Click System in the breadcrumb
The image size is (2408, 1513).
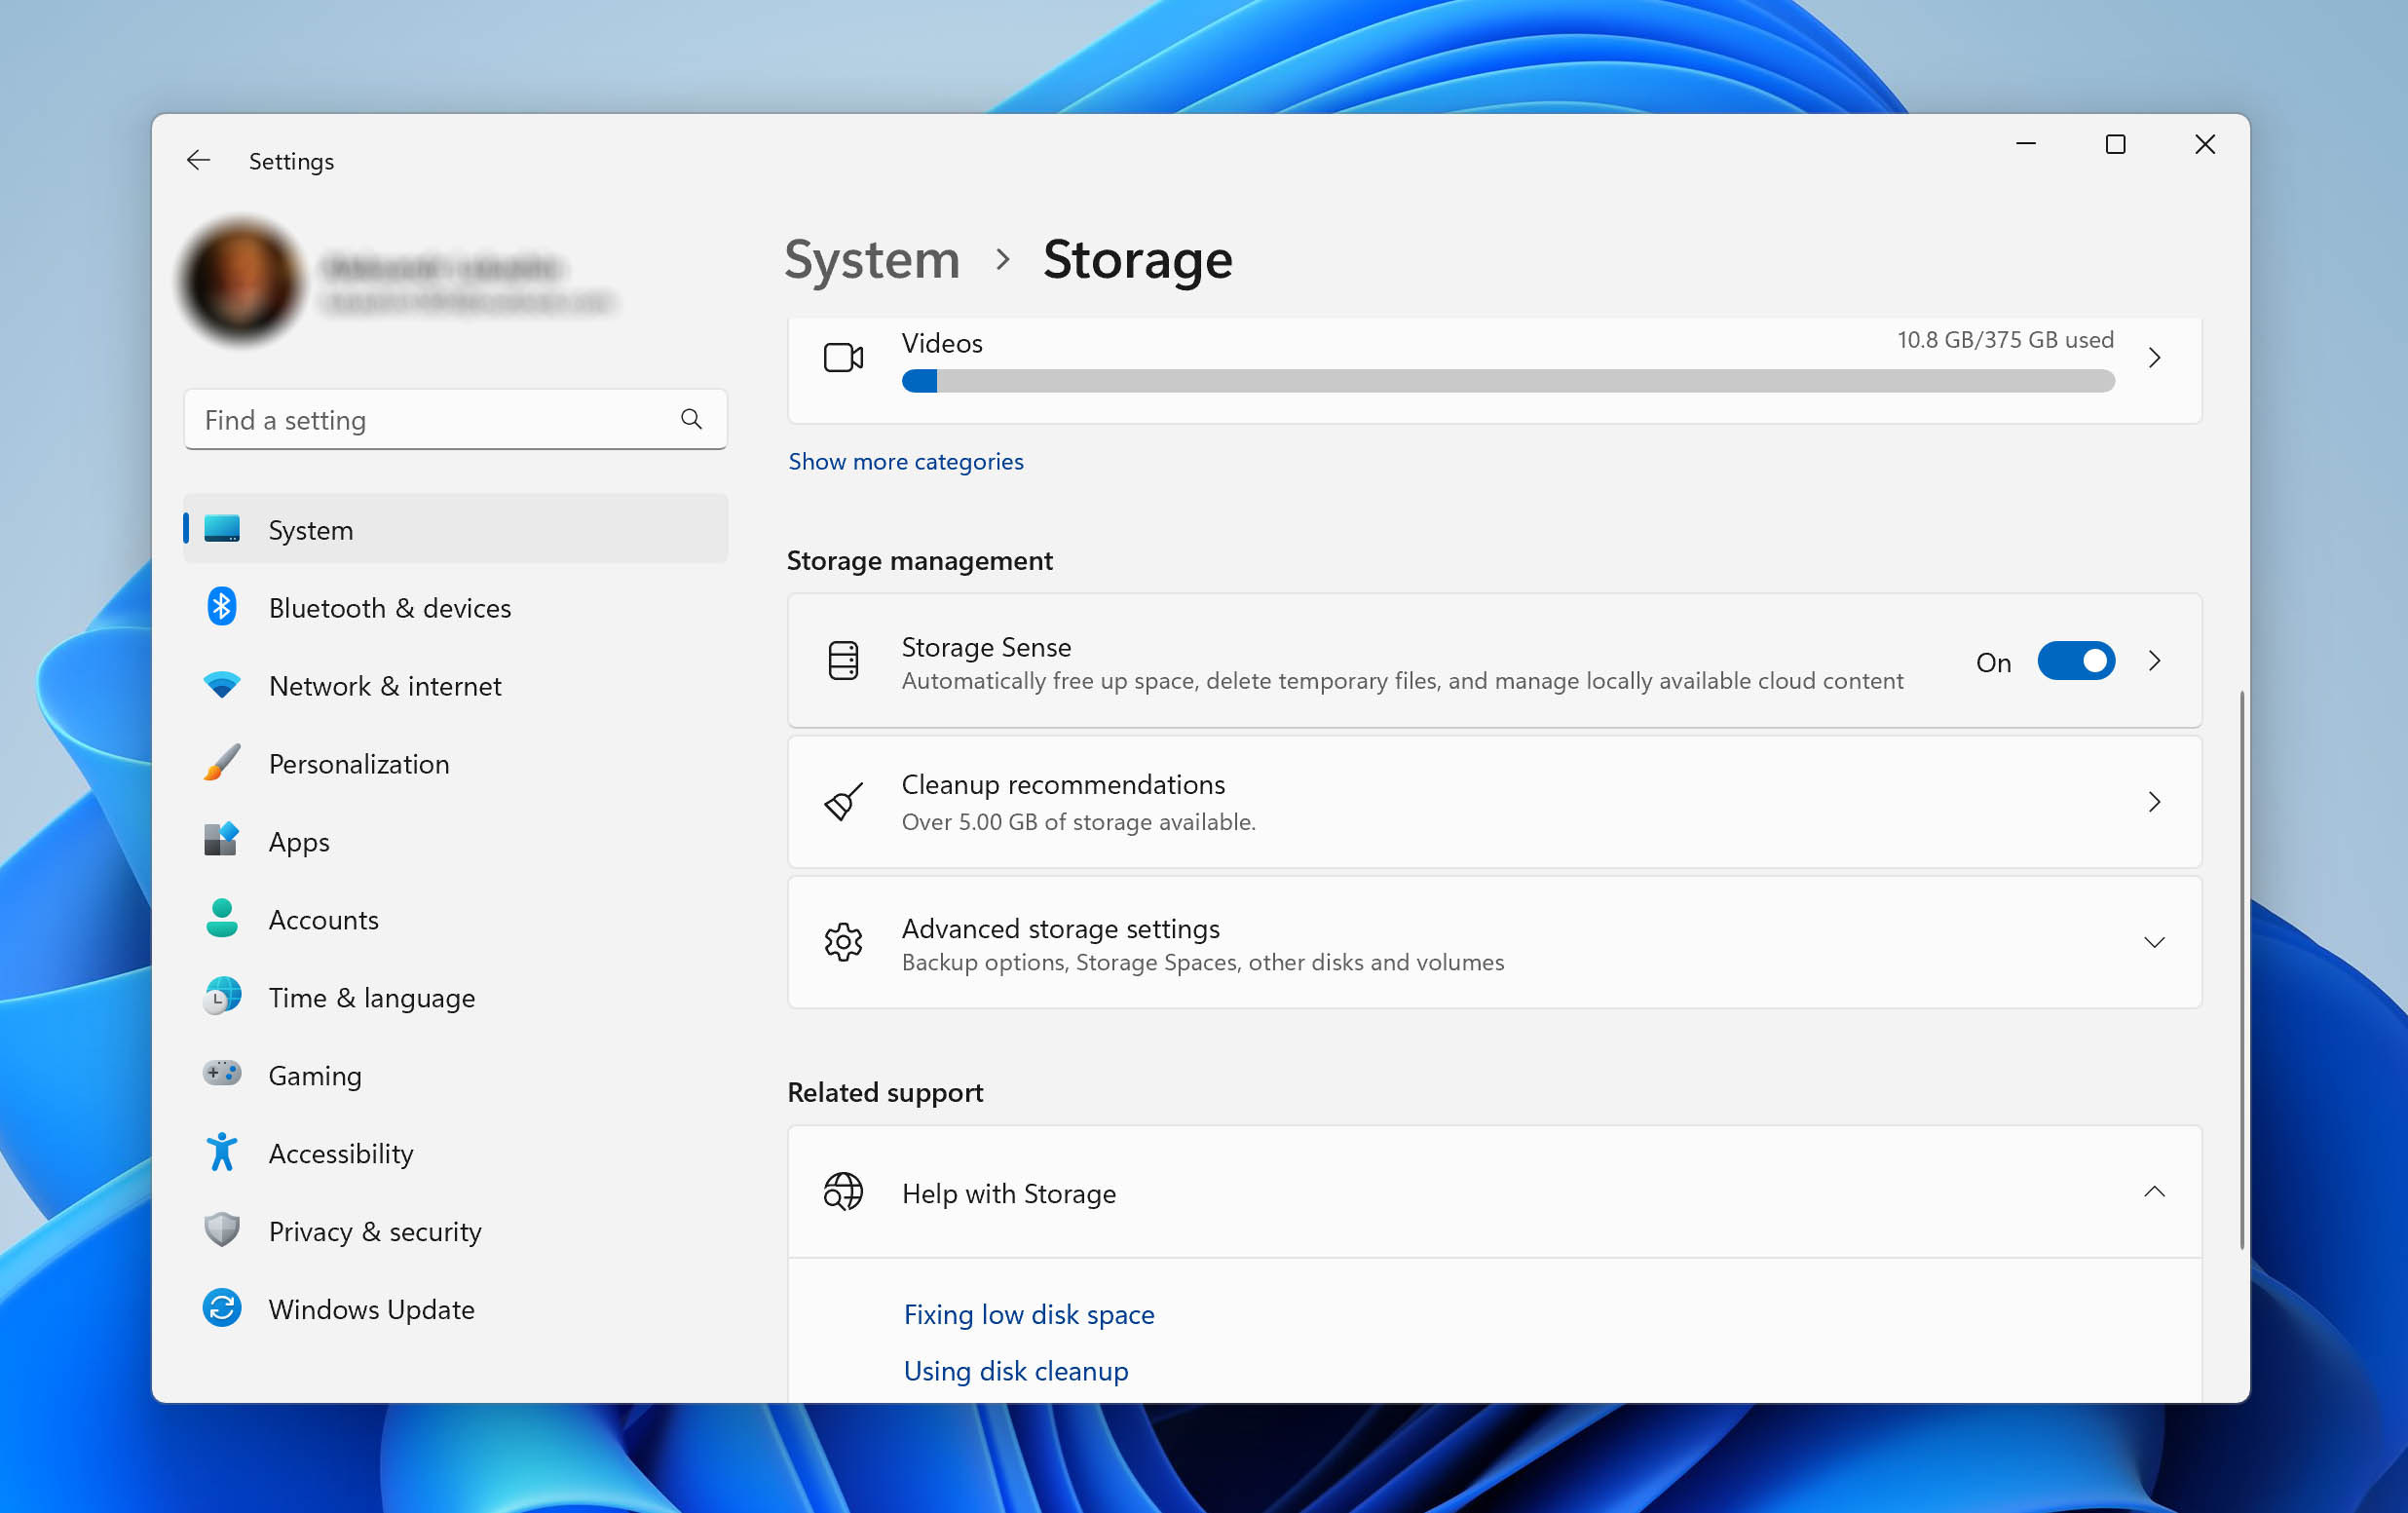tap(872, 259)
